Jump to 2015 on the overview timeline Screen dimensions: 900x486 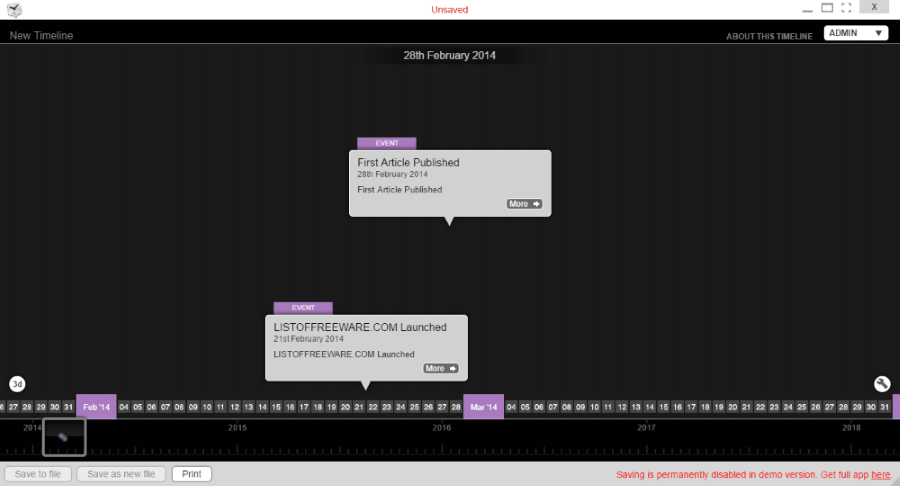(x=237, y=427)
